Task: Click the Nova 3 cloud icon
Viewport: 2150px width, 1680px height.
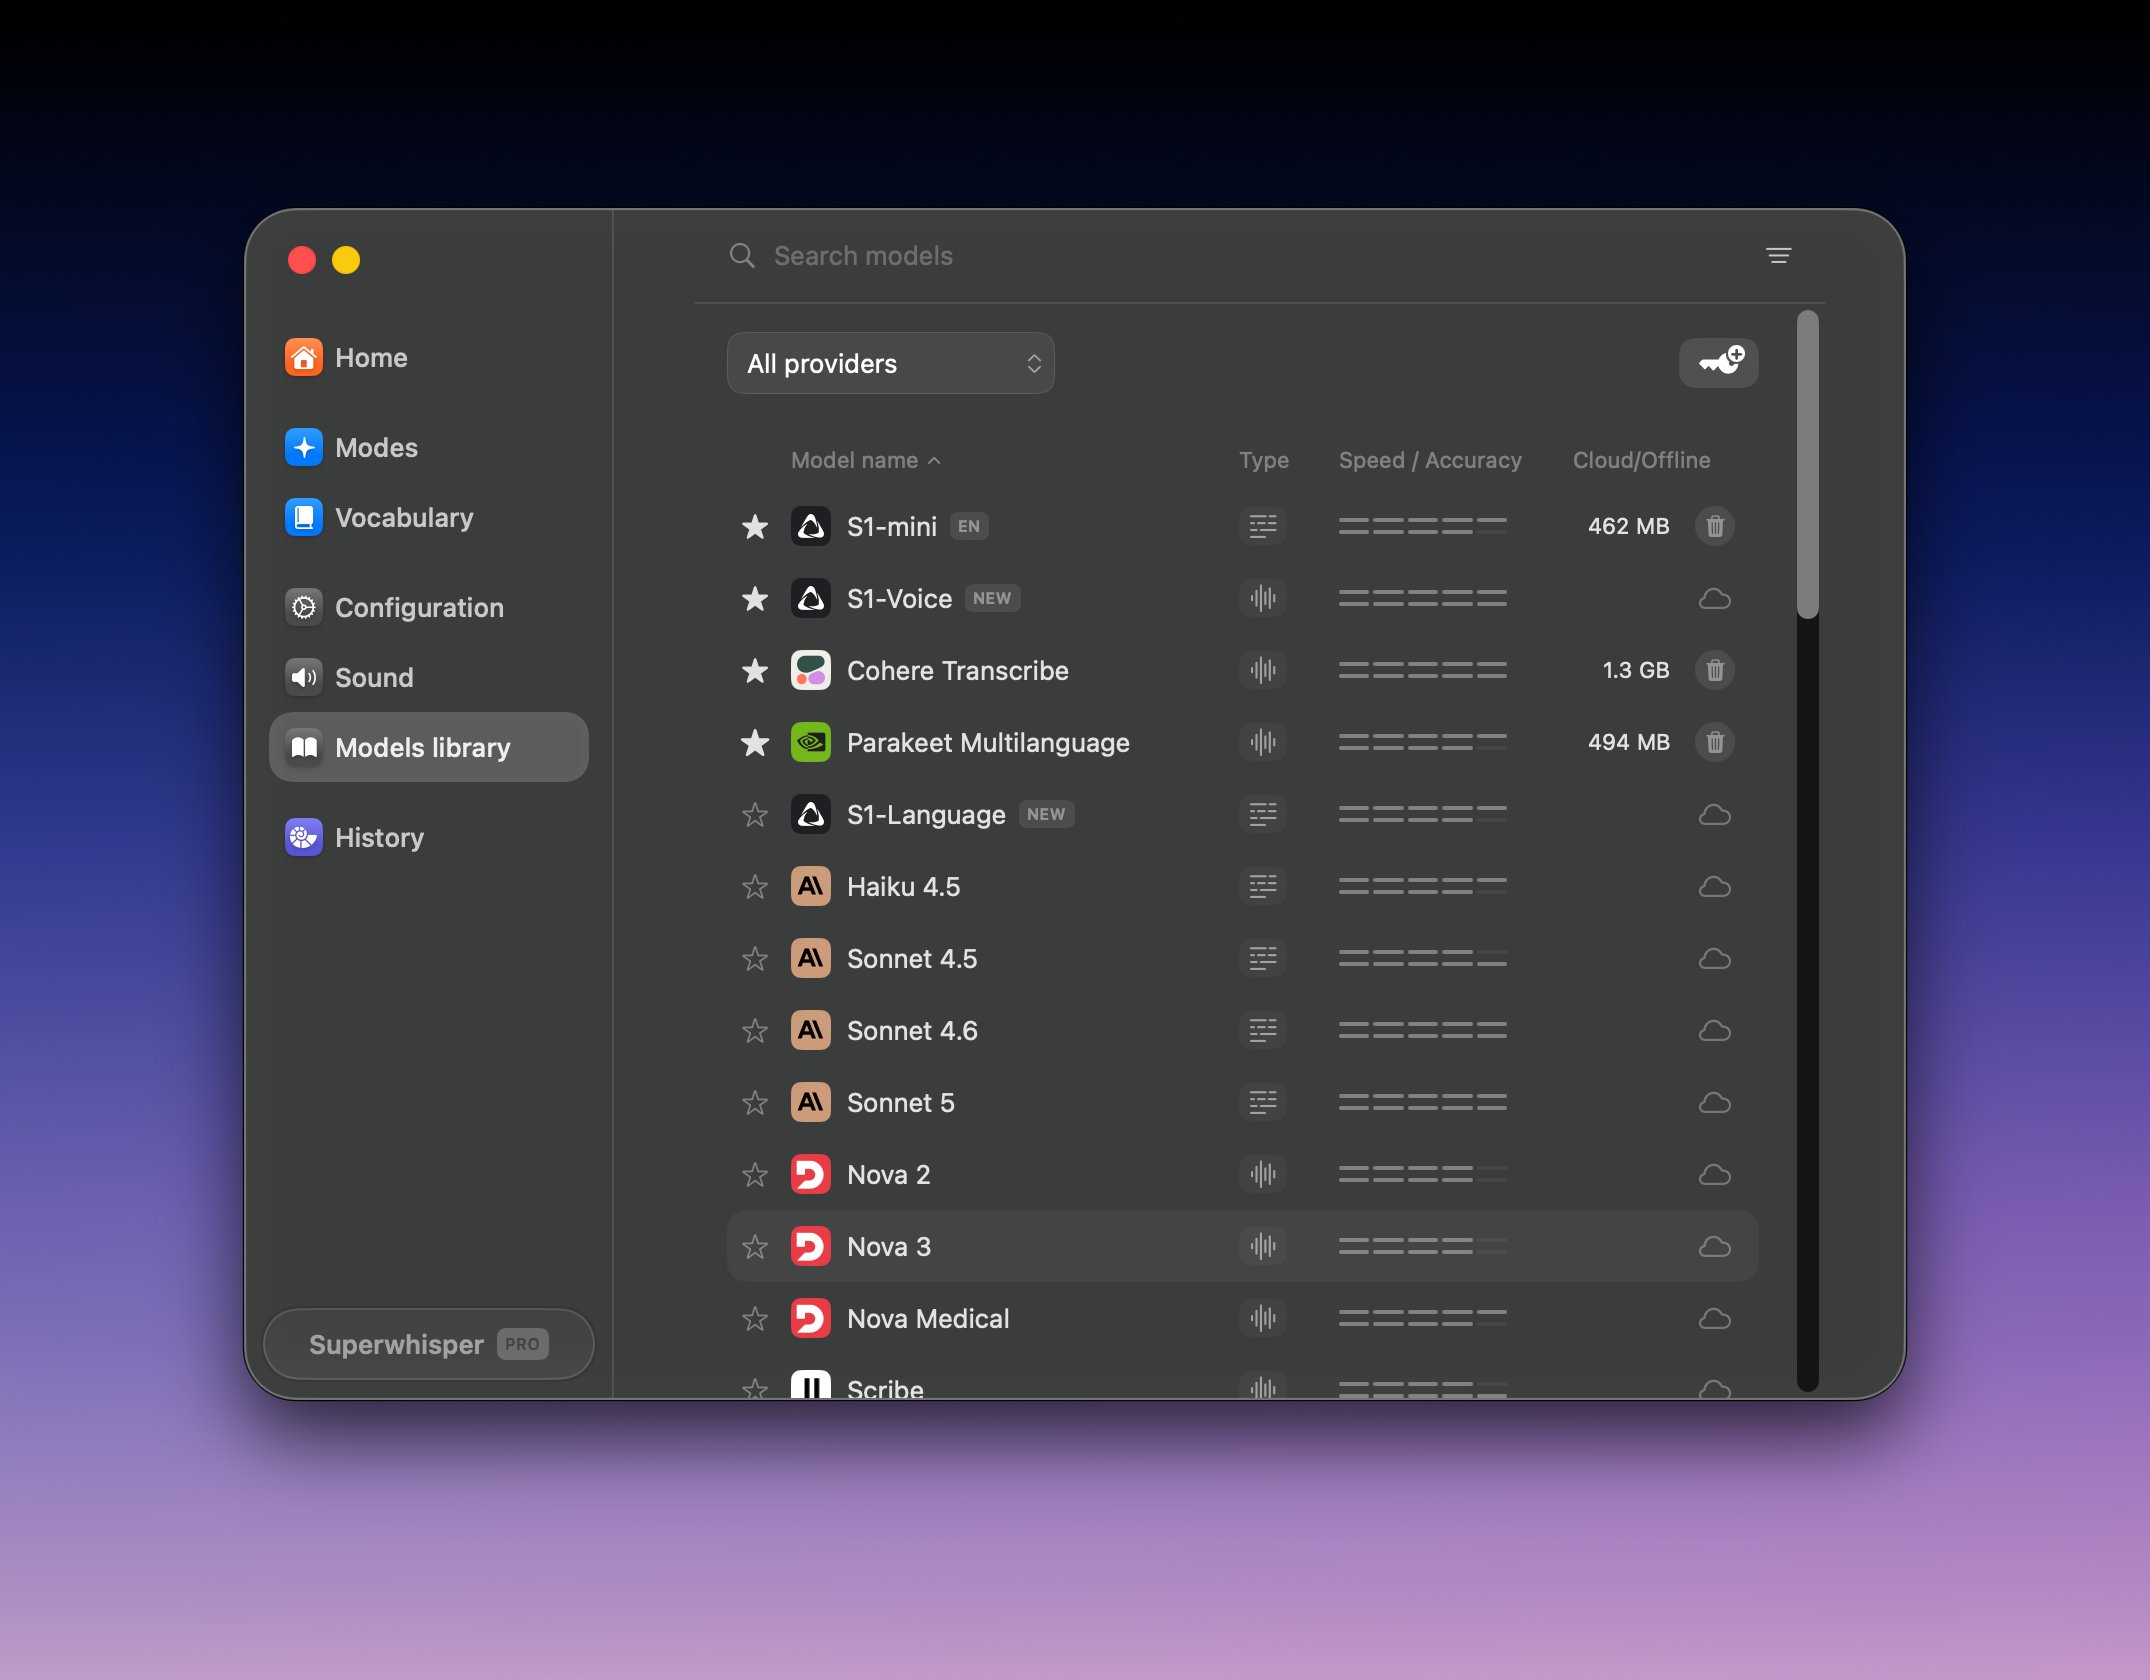Action: 1714,1246
